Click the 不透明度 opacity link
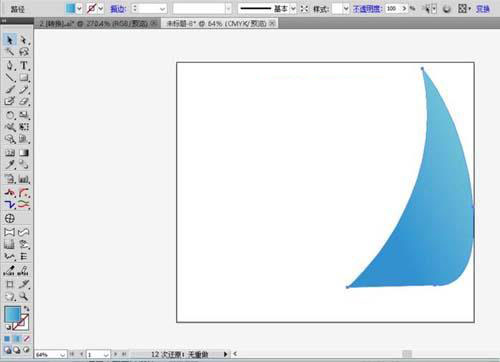The image size is (500, 362). coord(367,9)
